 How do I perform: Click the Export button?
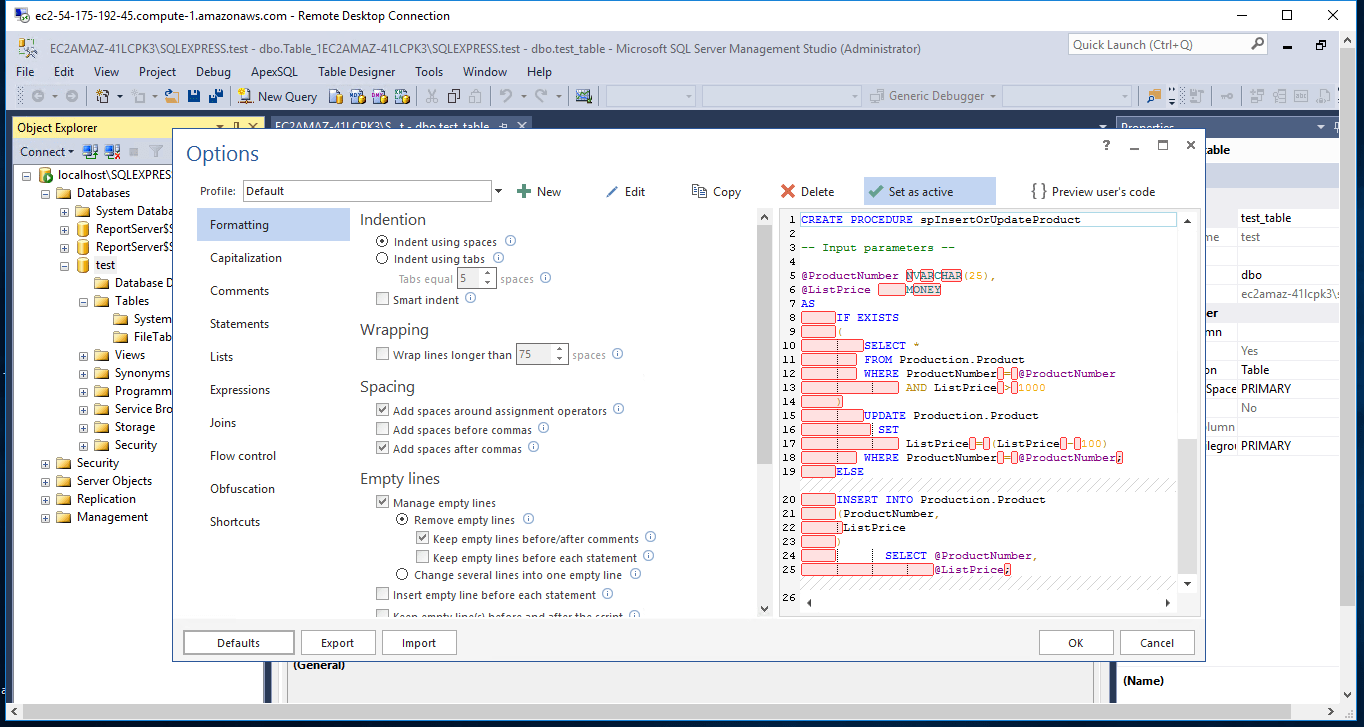point(337,643)
